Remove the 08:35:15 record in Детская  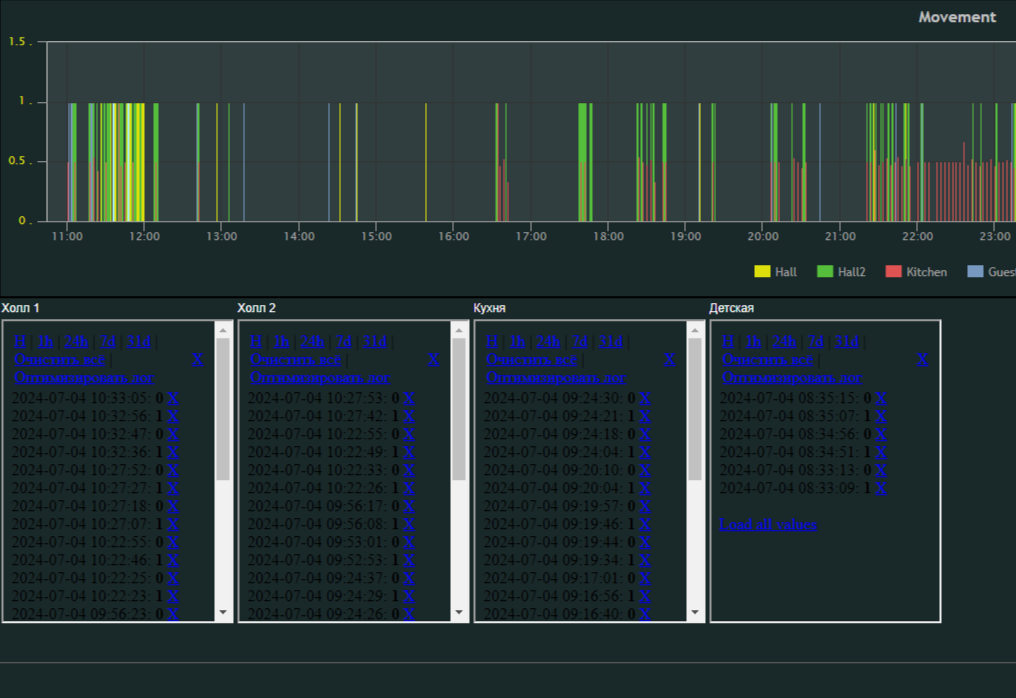(881, 398)
